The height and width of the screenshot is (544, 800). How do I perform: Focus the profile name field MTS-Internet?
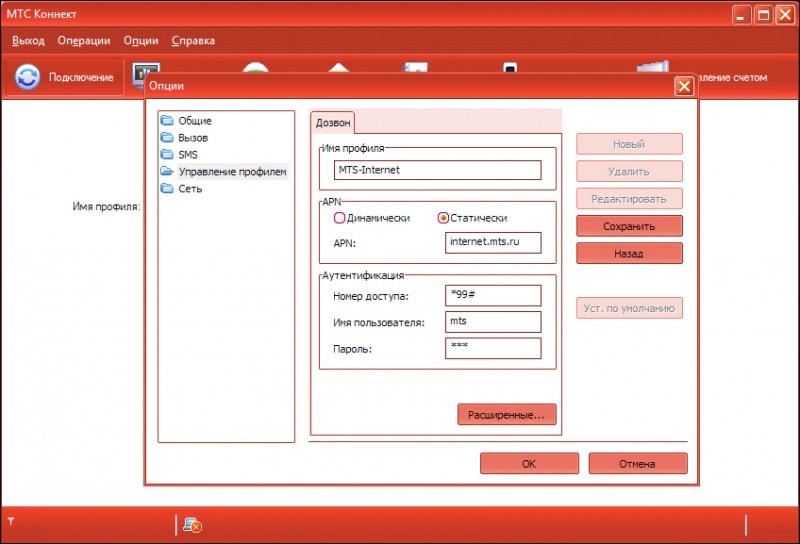pyautogui.click(x=437, y=170)
